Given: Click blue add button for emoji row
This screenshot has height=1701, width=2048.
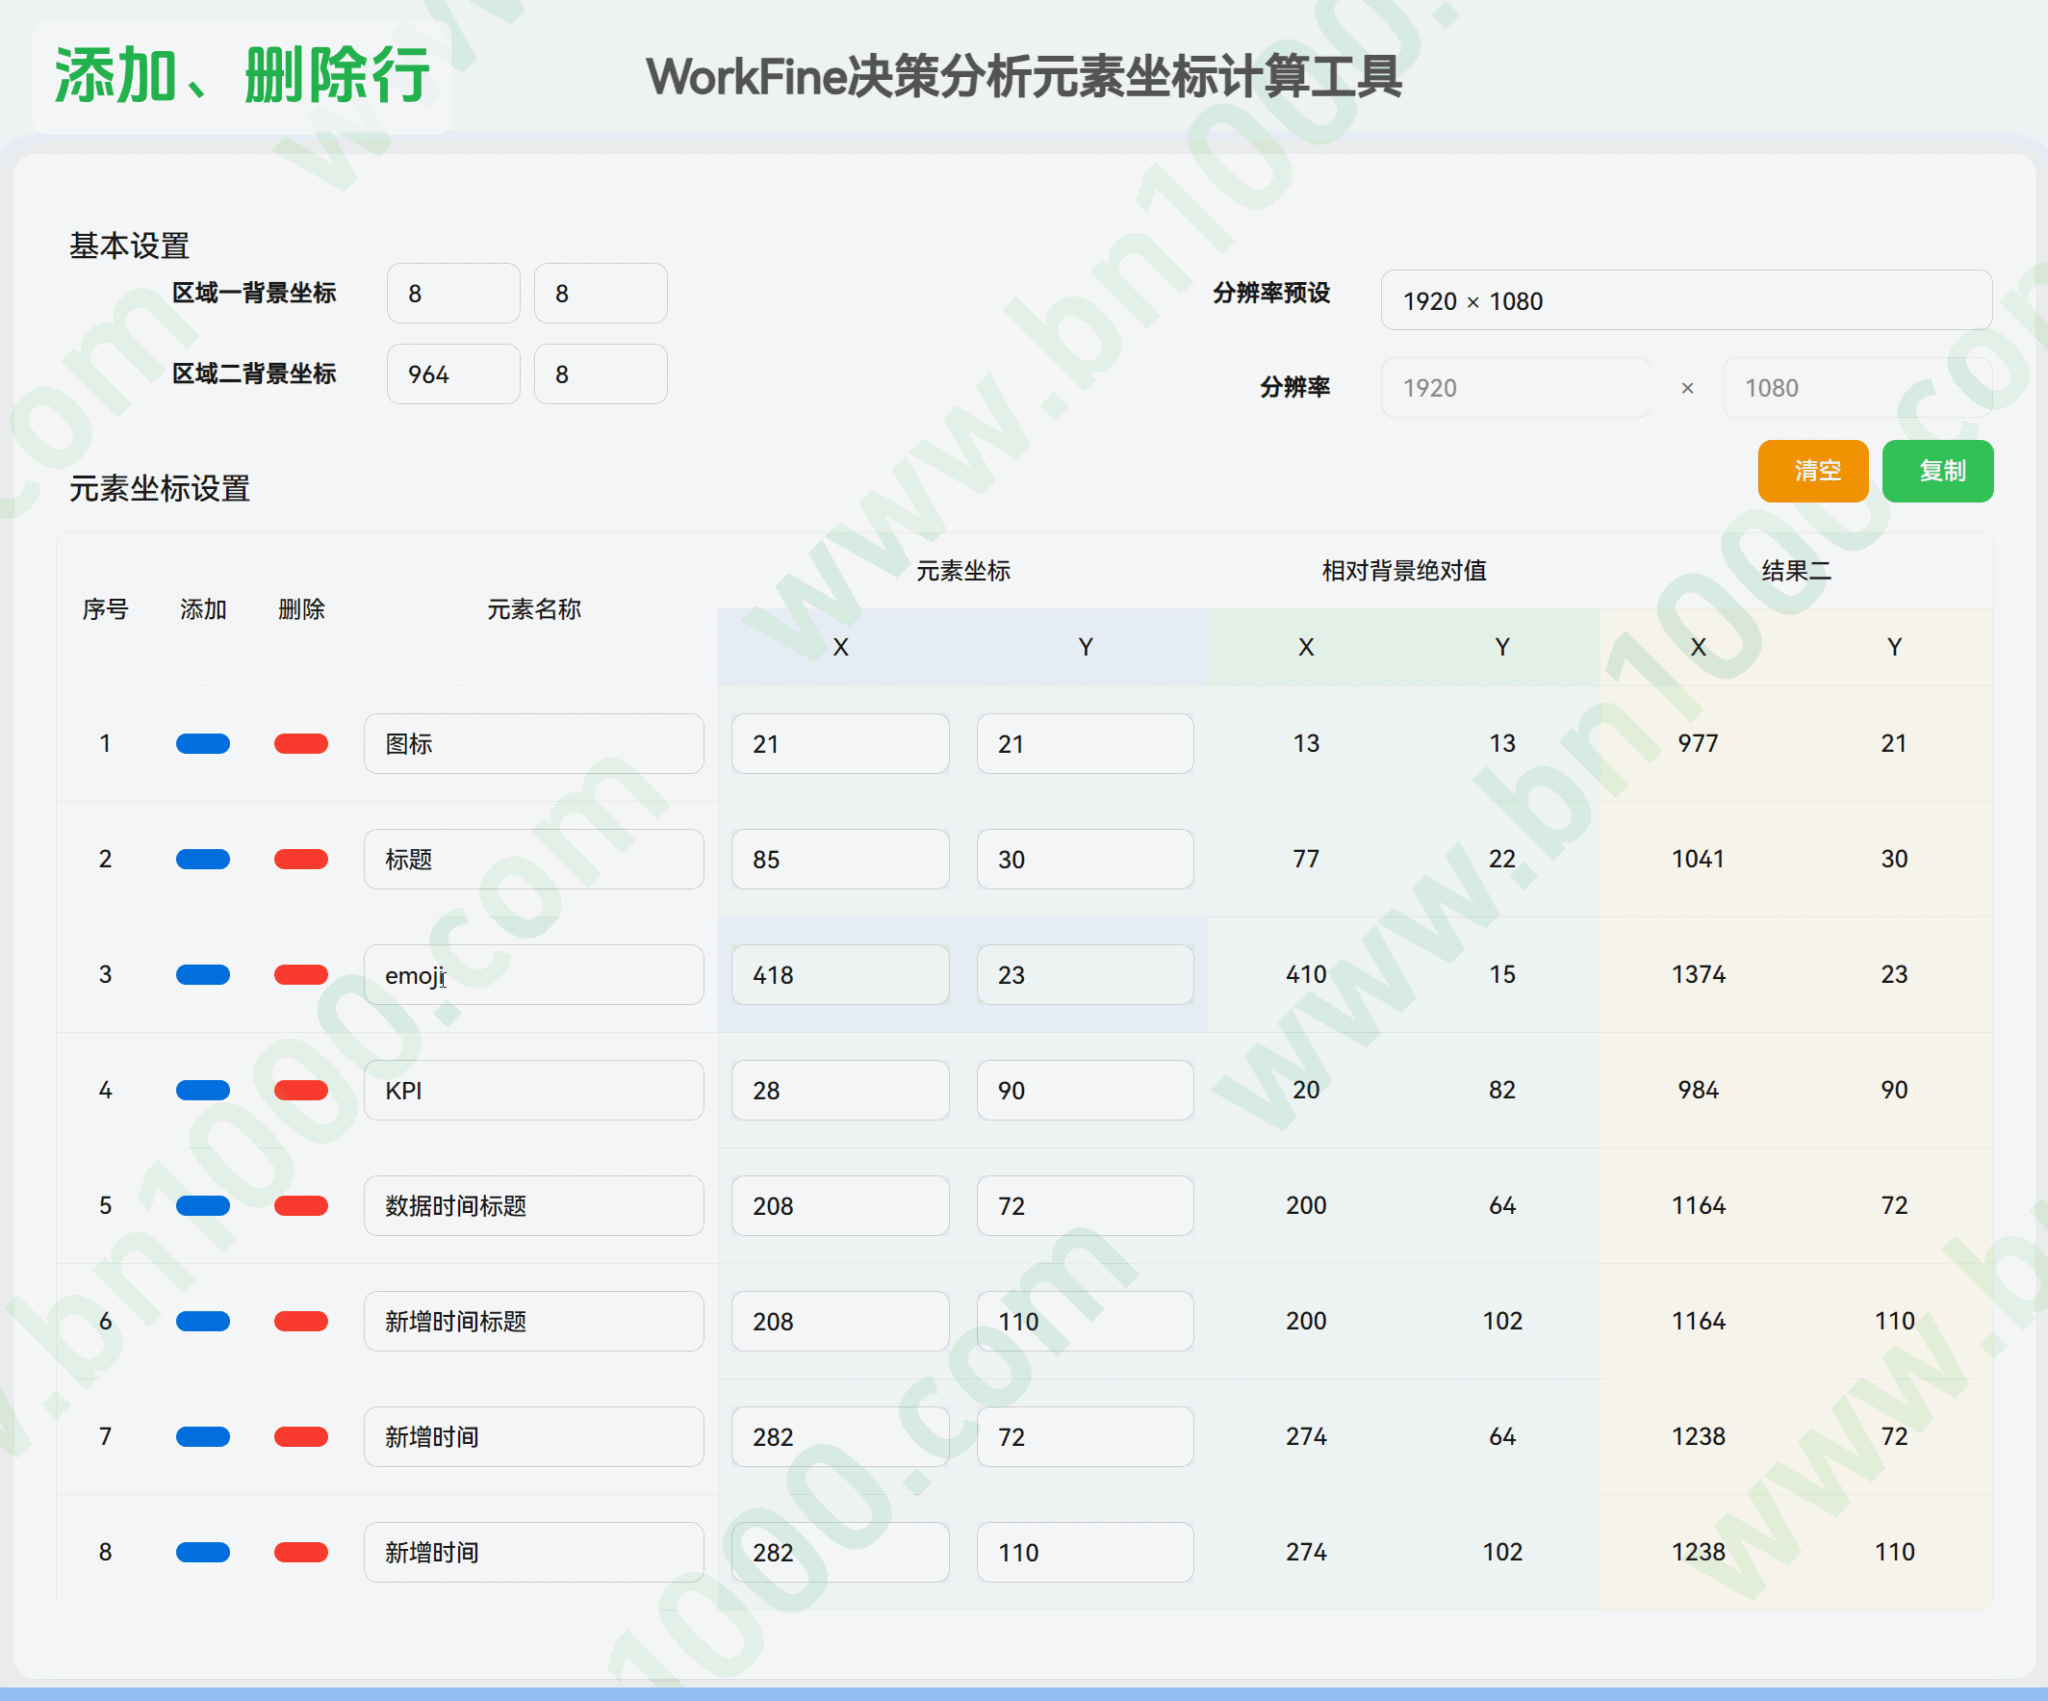Looking at the screenshot, I should point(203,974).
